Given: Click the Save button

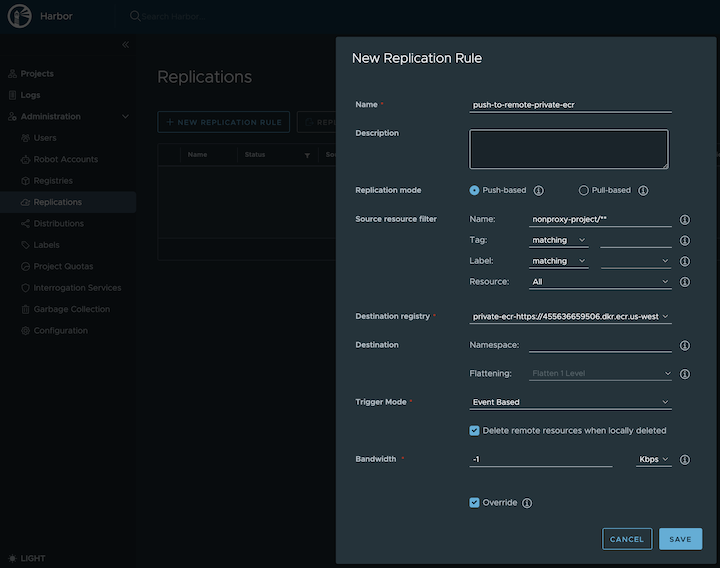Looking at the screenshot, I should click(x=680, y=539).
